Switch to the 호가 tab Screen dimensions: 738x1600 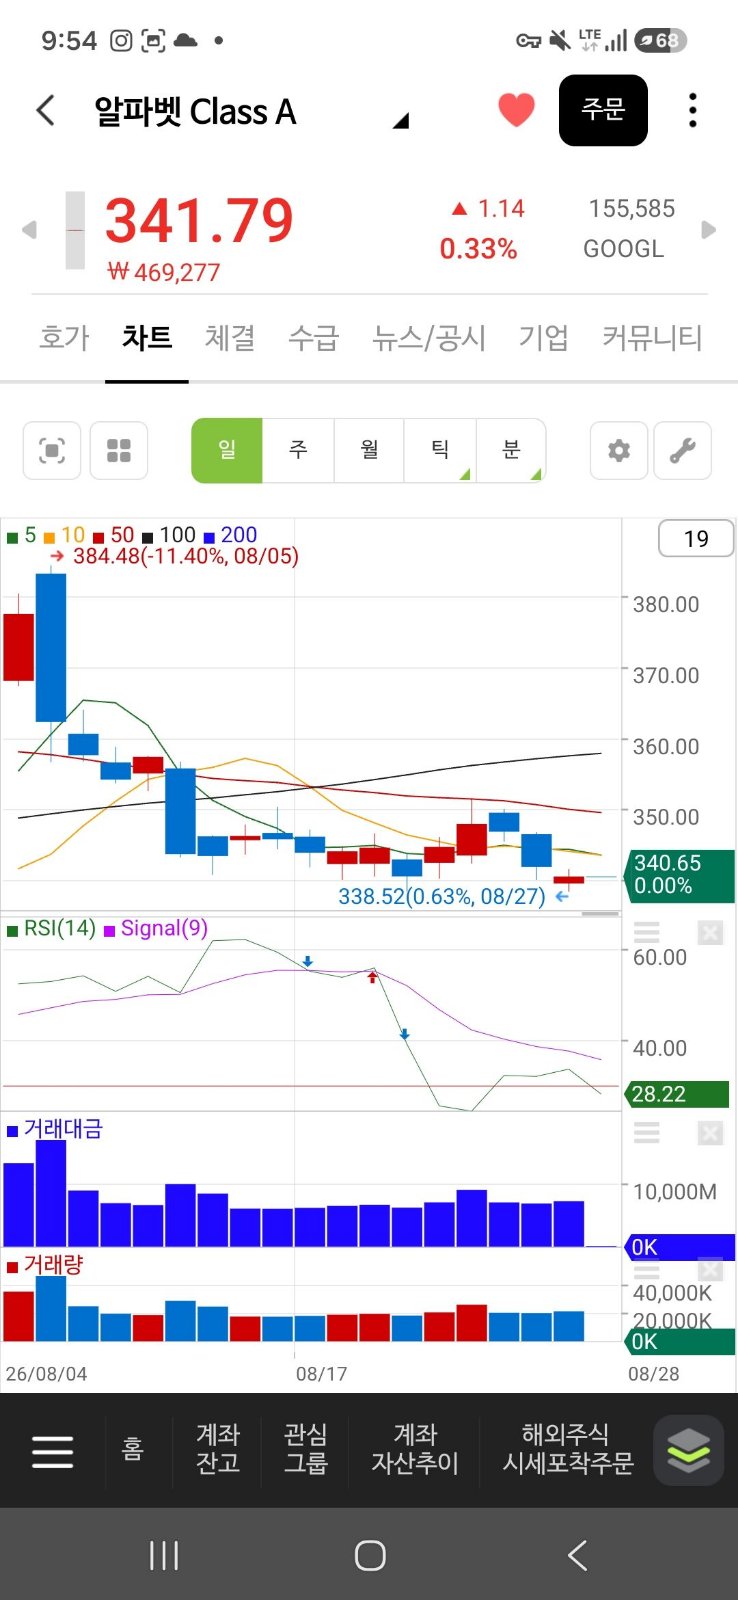coord(64,338)
